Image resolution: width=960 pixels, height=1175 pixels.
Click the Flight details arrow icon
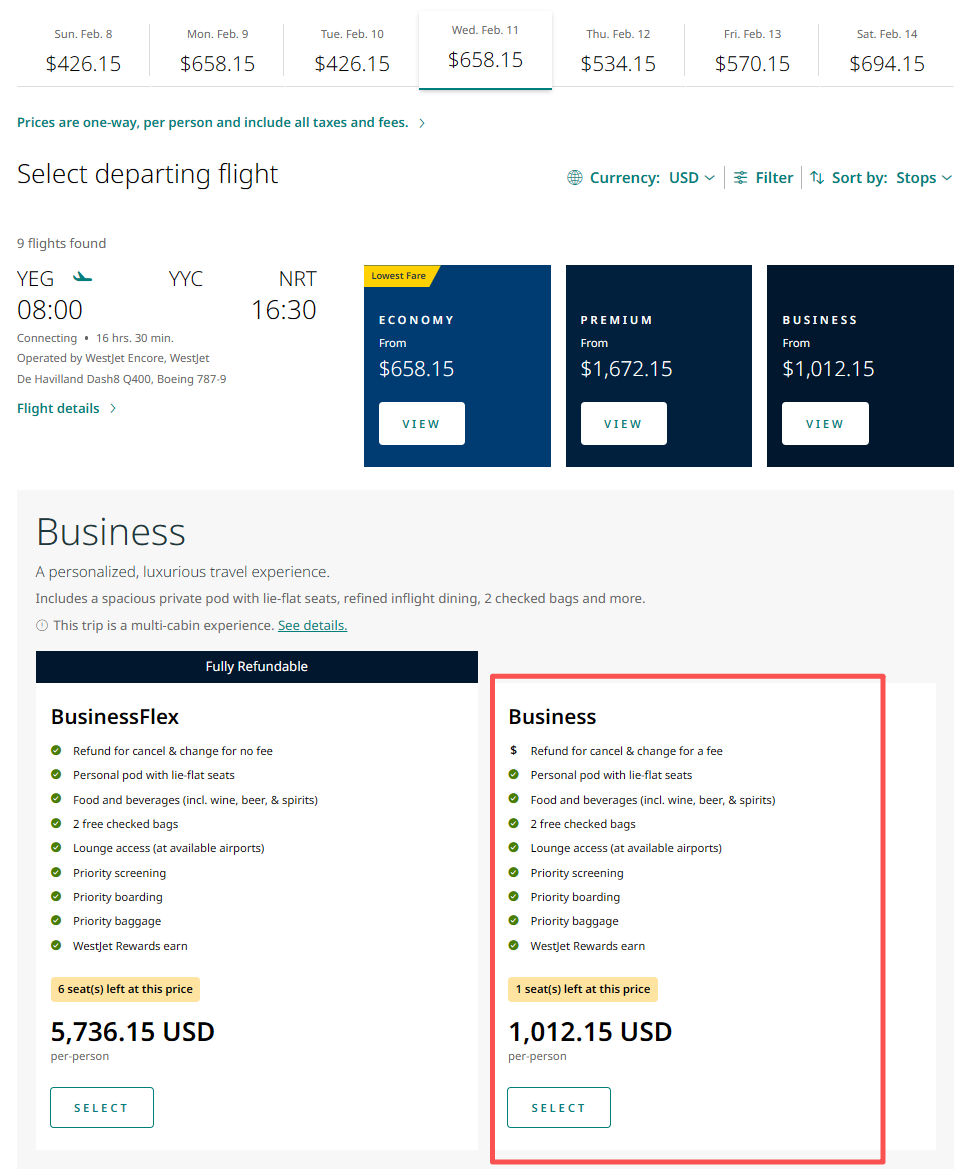point(113,409)
